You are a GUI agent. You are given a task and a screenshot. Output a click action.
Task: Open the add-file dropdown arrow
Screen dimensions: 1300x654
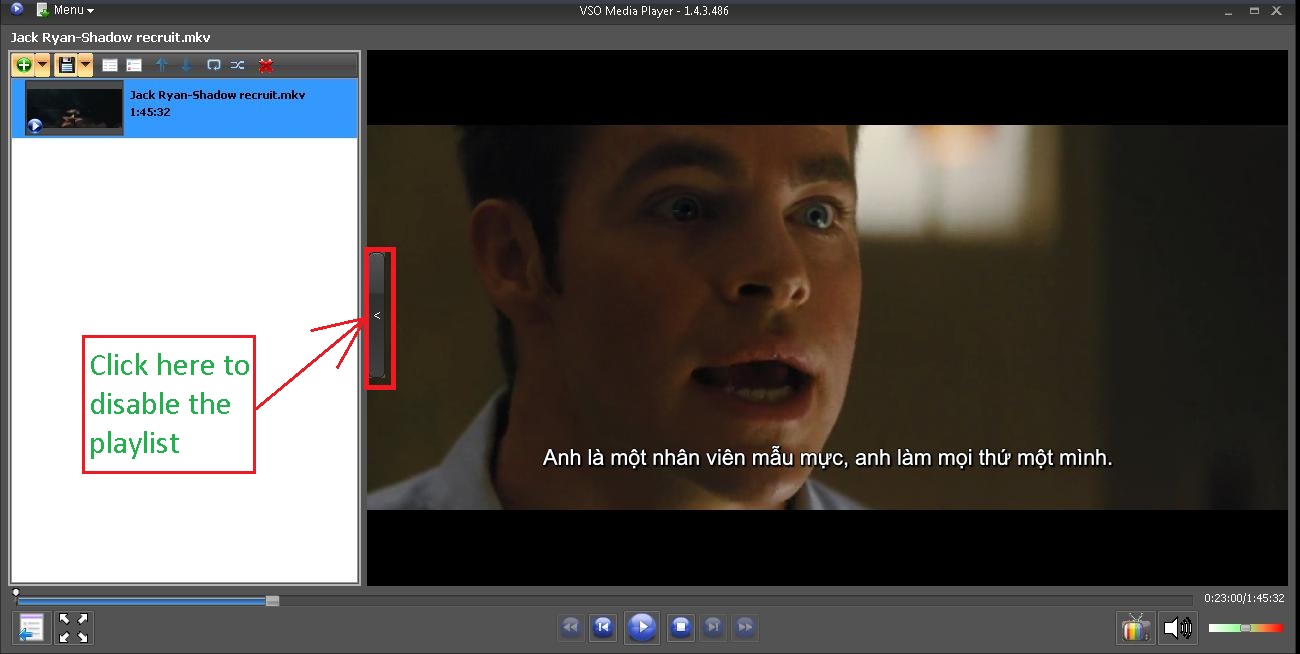(42, 65)
